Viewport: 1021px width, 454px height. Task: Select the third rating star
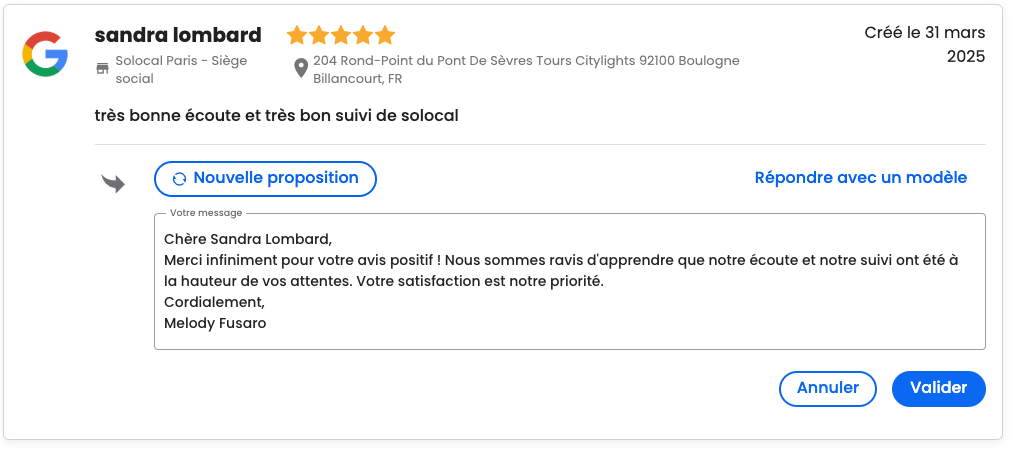(x=341, y=35)
